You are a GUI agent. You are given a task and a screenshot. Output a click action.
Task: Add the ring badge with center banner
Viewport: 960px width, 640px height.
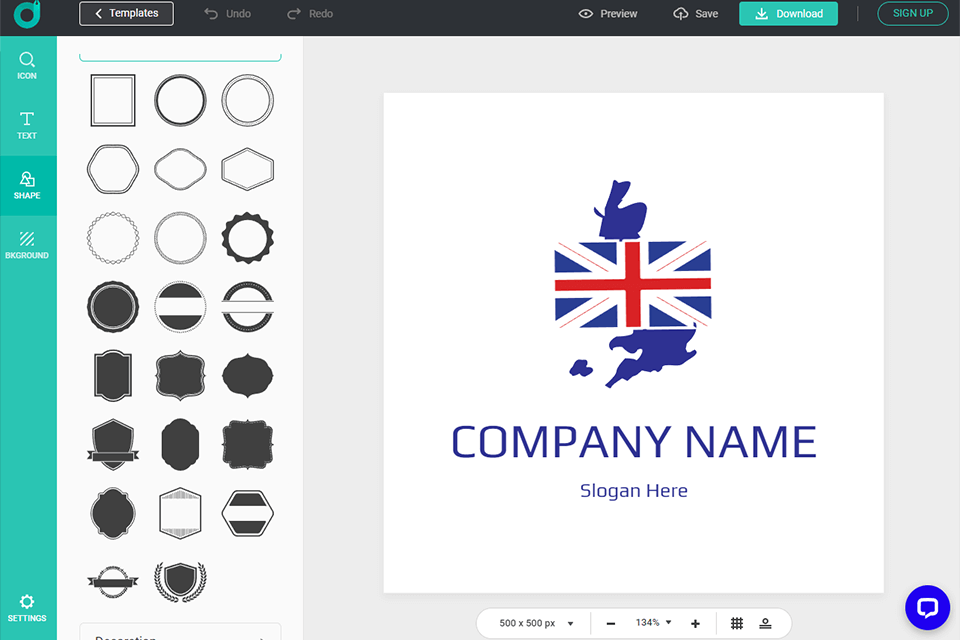[x=247, y=307]
